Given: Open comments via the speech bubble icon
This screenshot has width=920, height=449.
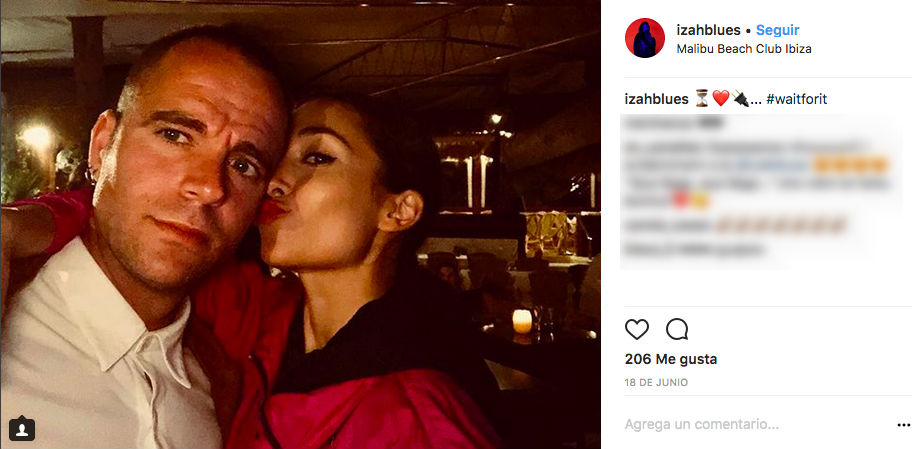Looking at the screenshot, I should coord(677,330).
